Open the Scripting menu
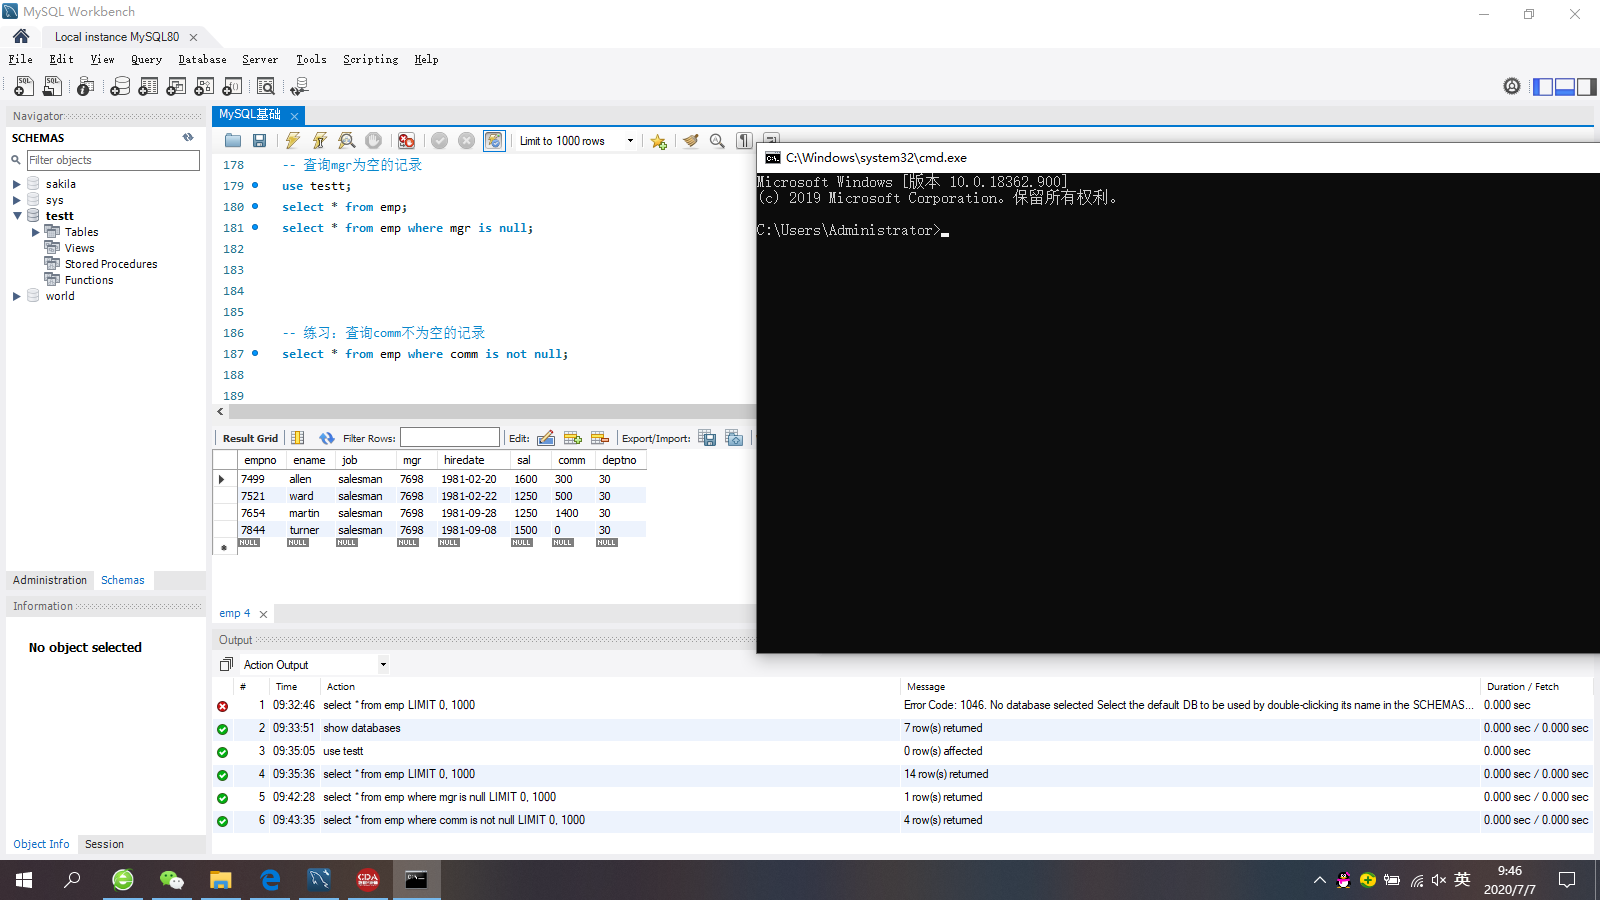Viewport: 1600px width, 900px height. coord(370,59)
